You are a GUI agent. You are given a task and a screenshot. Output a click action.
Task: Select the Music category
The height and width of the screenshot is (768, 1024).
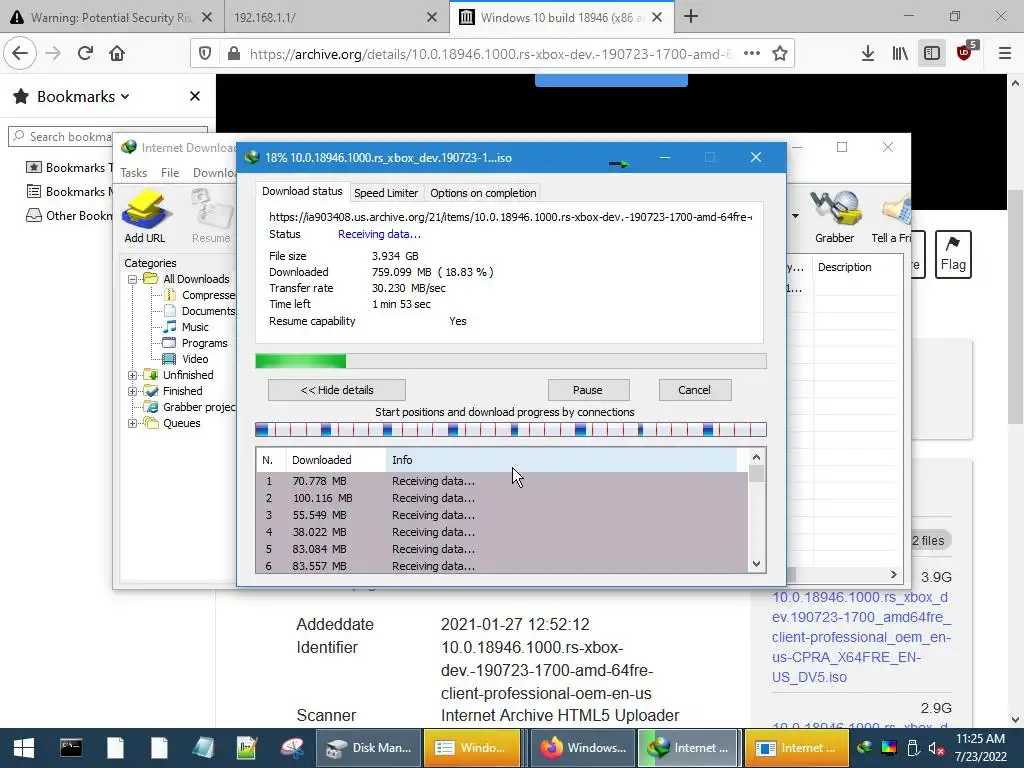coord(195,327)
